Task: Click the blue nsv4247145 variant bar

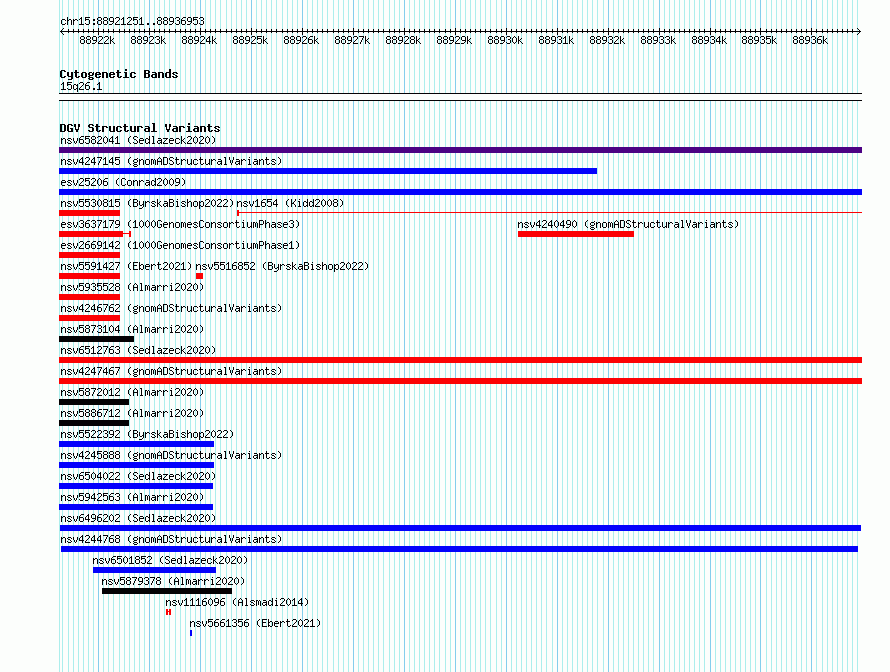Action: click(x=328, y=171)
